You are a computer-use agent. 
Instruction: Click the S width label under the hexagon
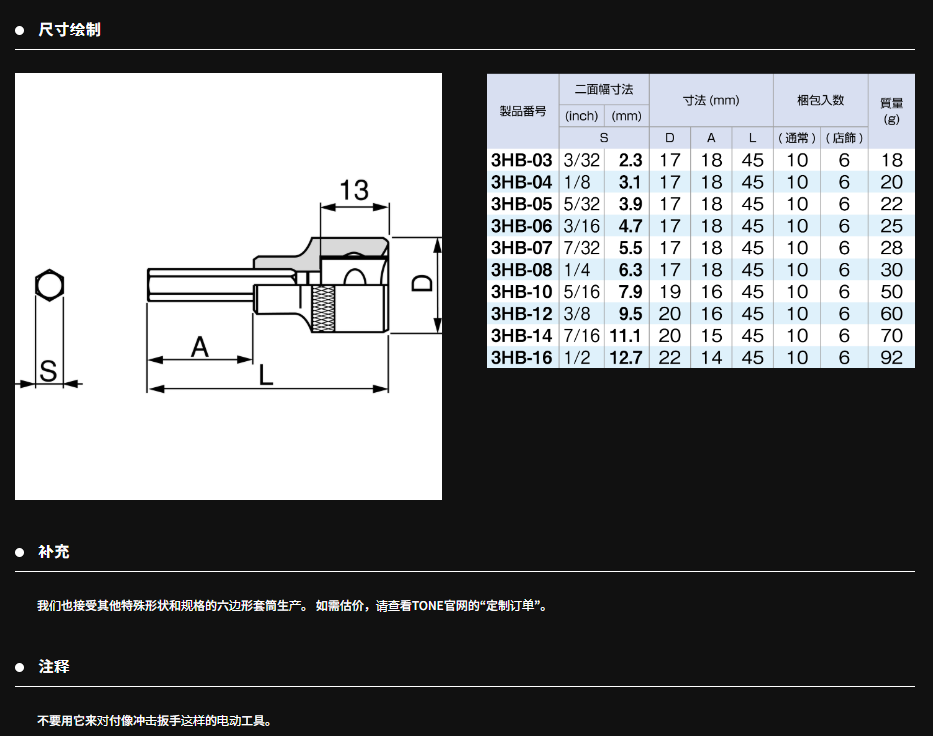point(47,370)
